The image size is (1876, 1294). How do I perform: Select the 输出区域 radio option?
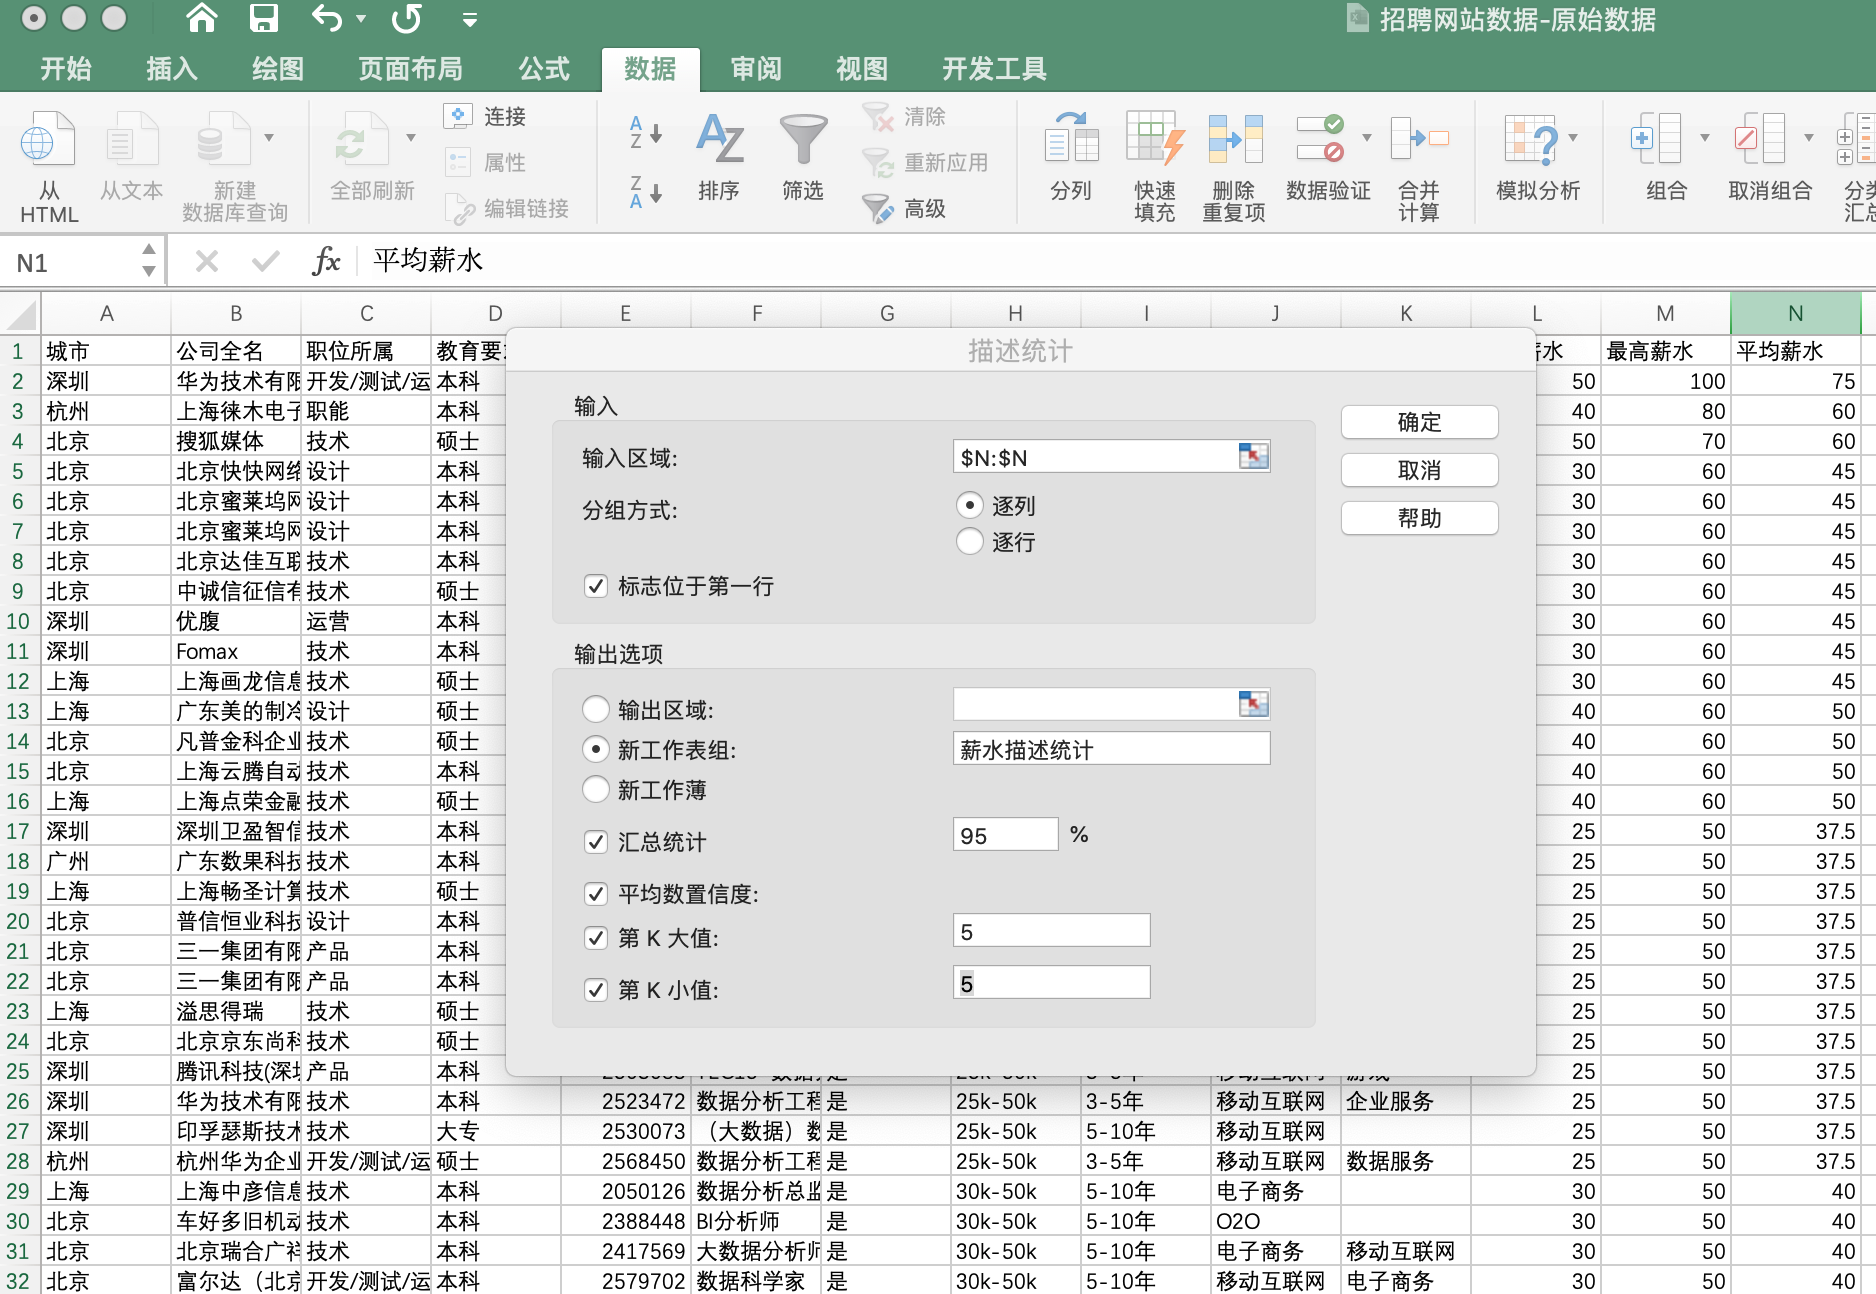coord(596,710)
